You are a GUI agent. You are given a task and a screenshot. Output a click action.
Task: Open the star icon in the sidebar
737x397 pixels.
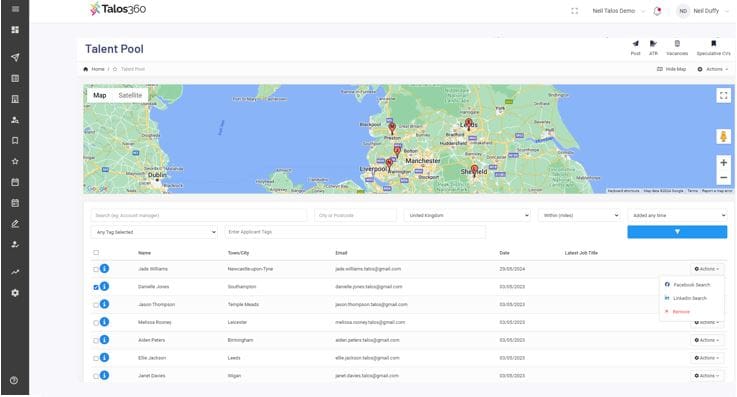(15, 161)
